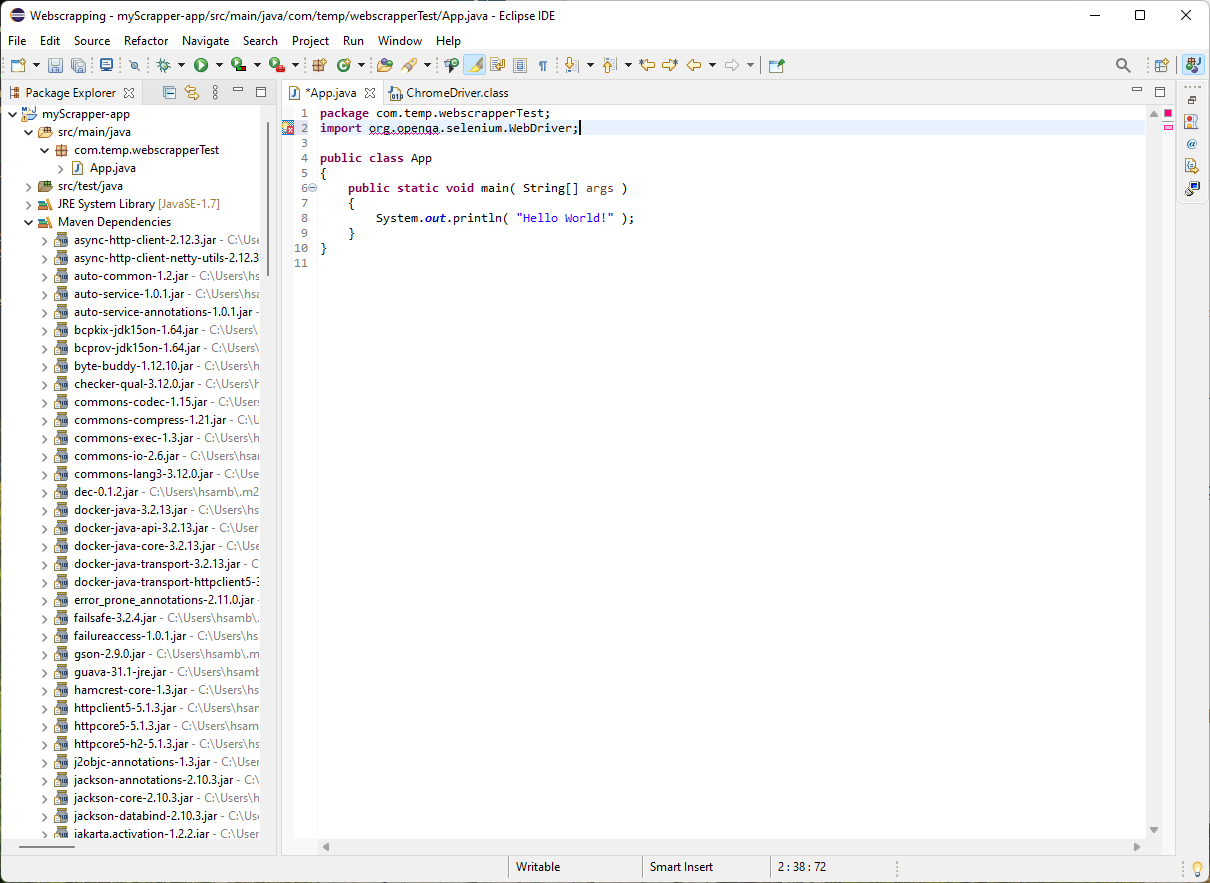Screen dimensions: 1210x883
Task: Click the Open Perspective icon
Action: [1161, 66]
